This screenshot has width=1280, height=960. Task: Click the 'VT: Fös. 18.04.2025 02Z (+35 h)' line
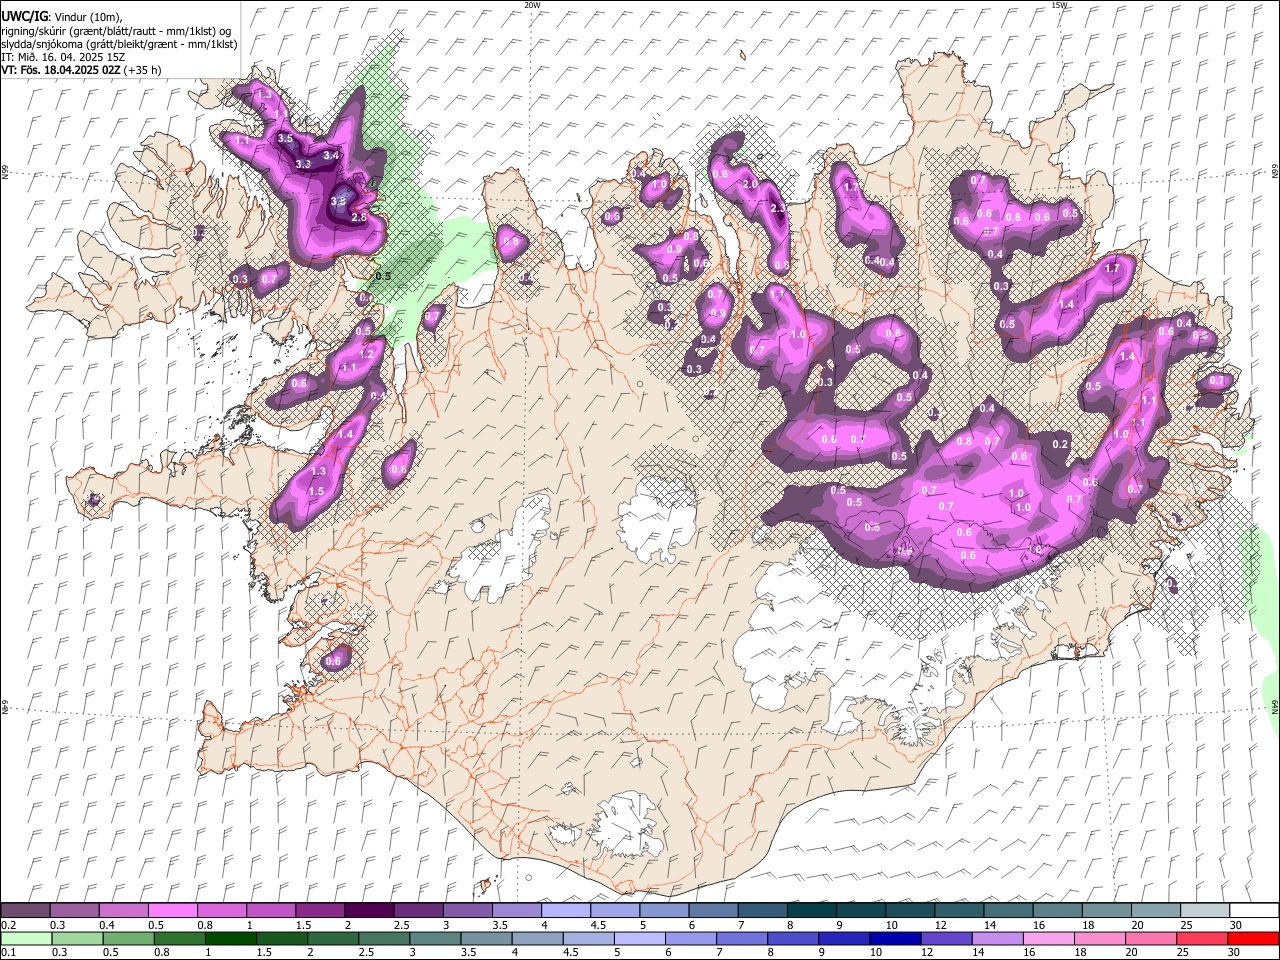(81, 70)
